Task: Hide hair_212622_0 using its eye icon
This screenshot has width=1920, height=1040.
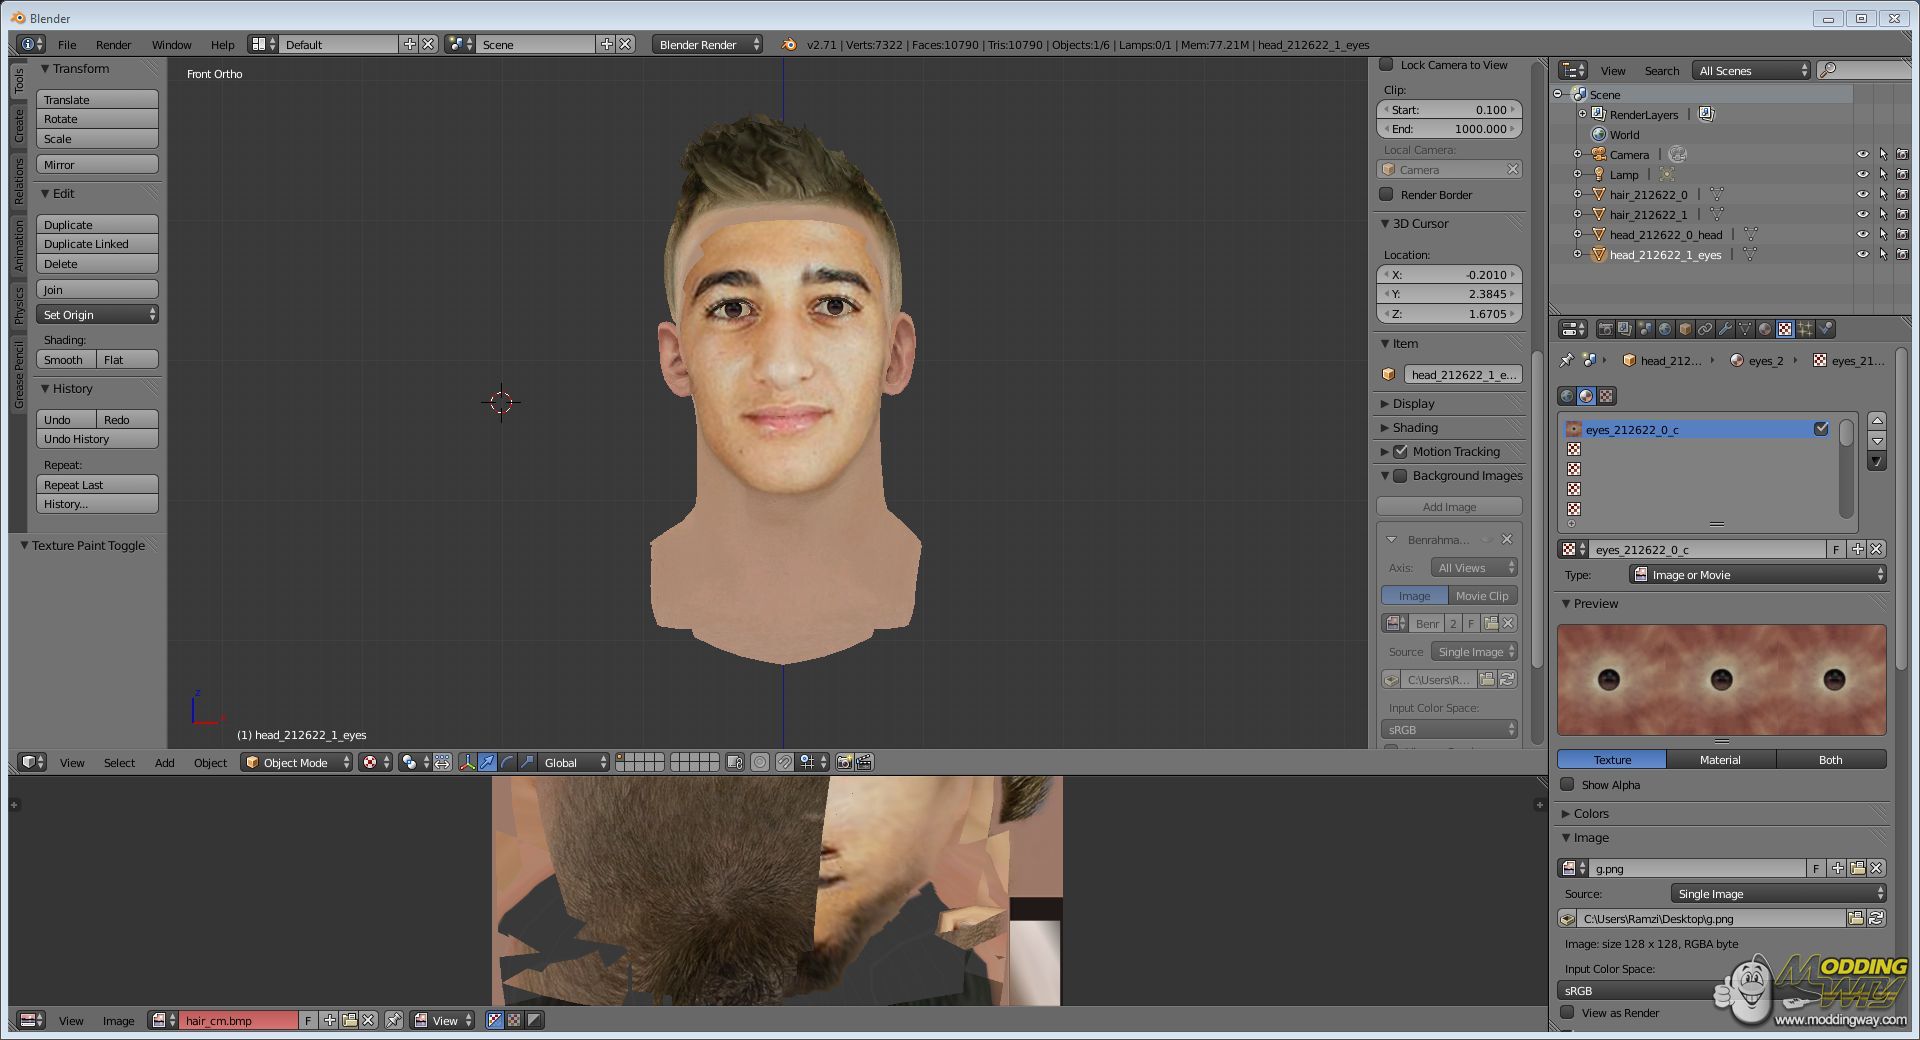Action: tap(1862, 195)
